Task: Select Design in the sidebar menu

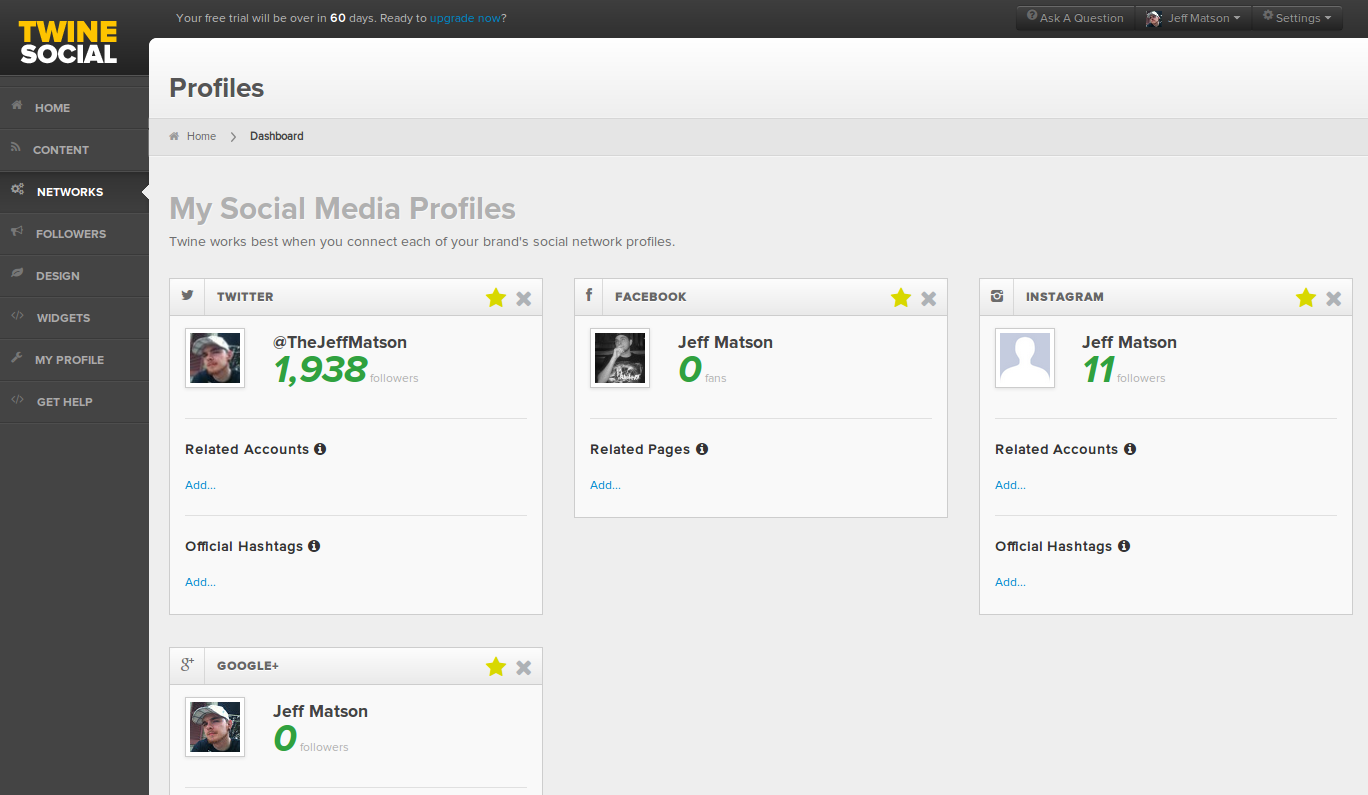Action: [58, 276]
